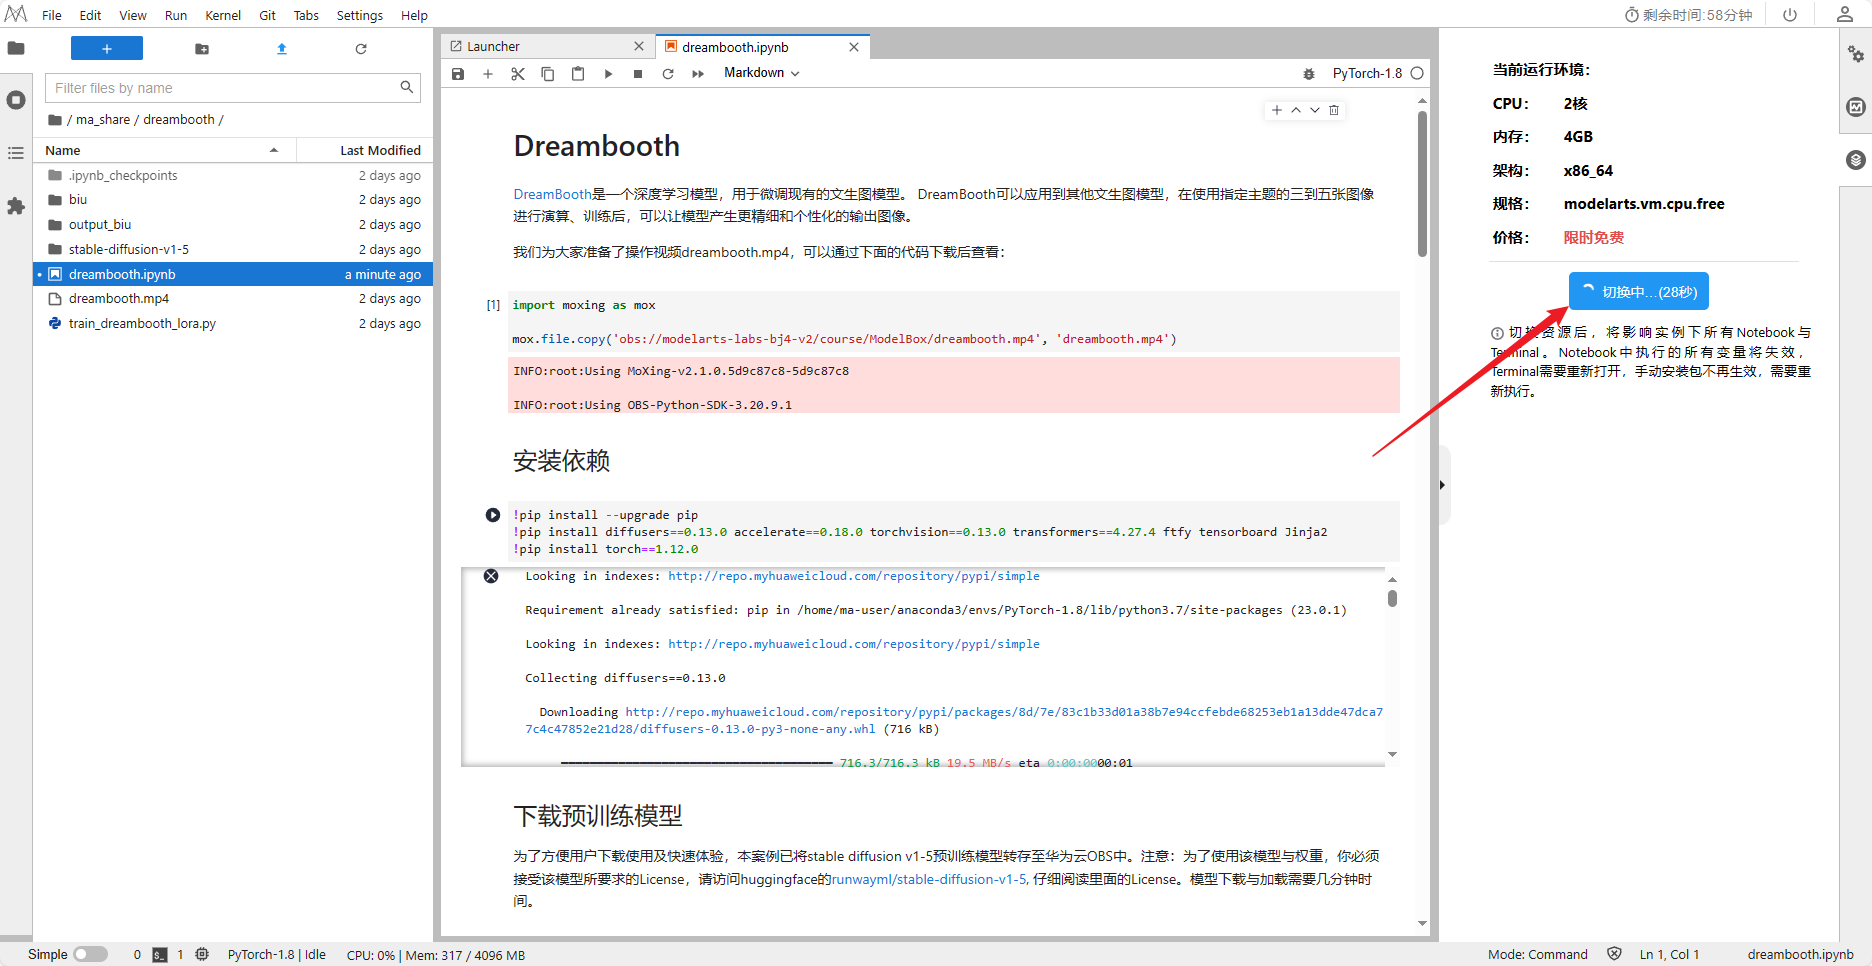This screenshot has height=966, width=1872.
Task: Delete the cell with the trash icon
Action: coord(1334,110)
